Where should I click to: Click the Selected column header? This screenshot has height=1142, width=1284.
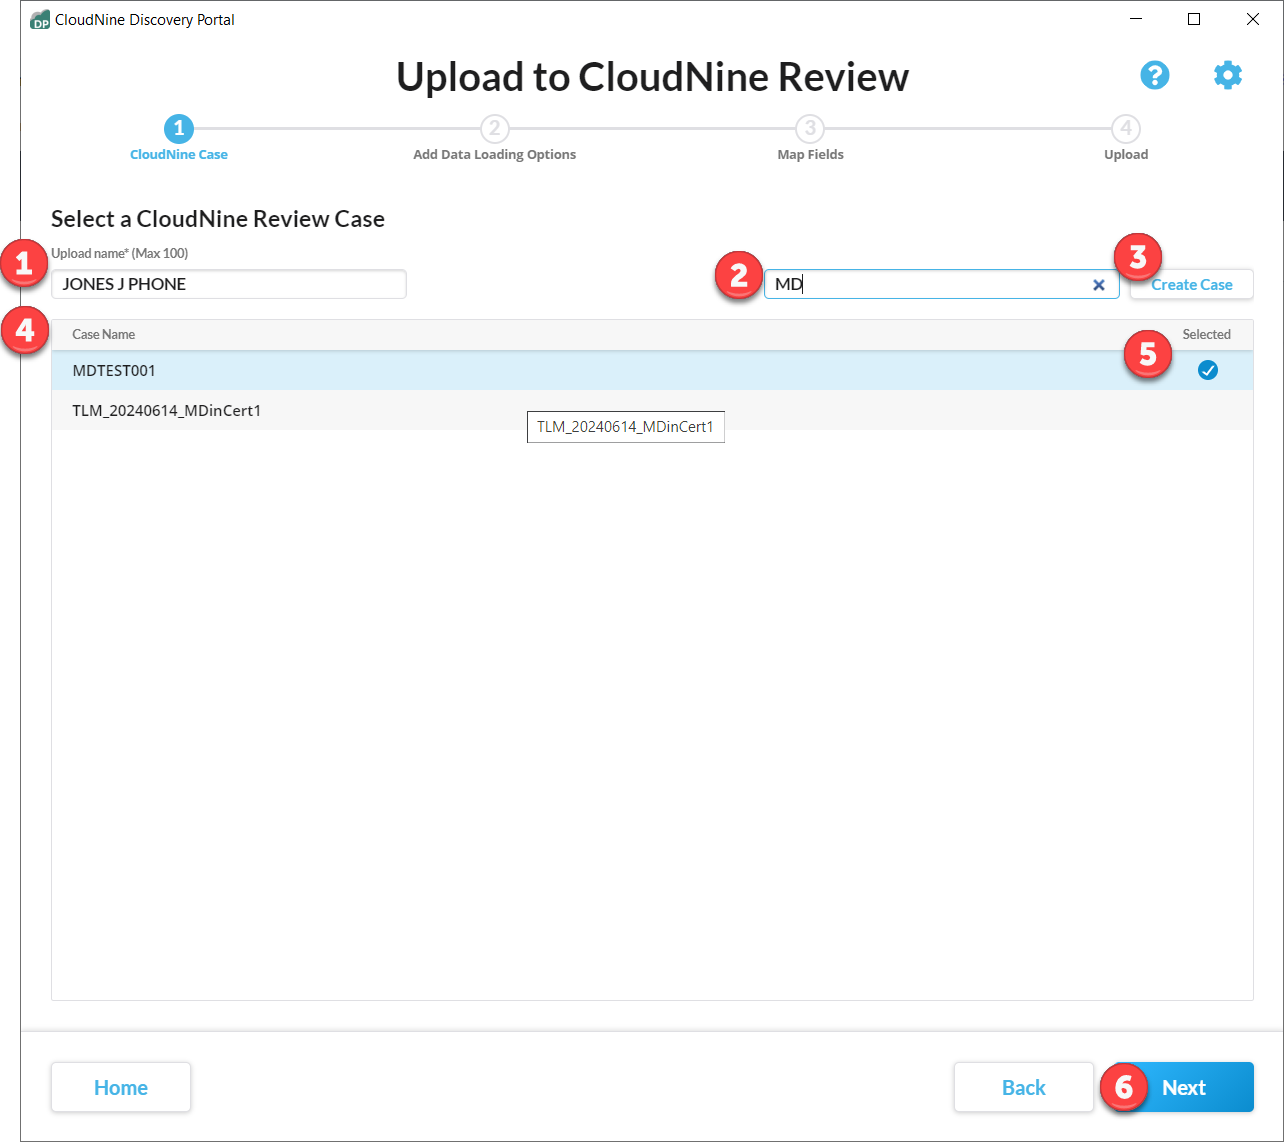[1207, 335]
